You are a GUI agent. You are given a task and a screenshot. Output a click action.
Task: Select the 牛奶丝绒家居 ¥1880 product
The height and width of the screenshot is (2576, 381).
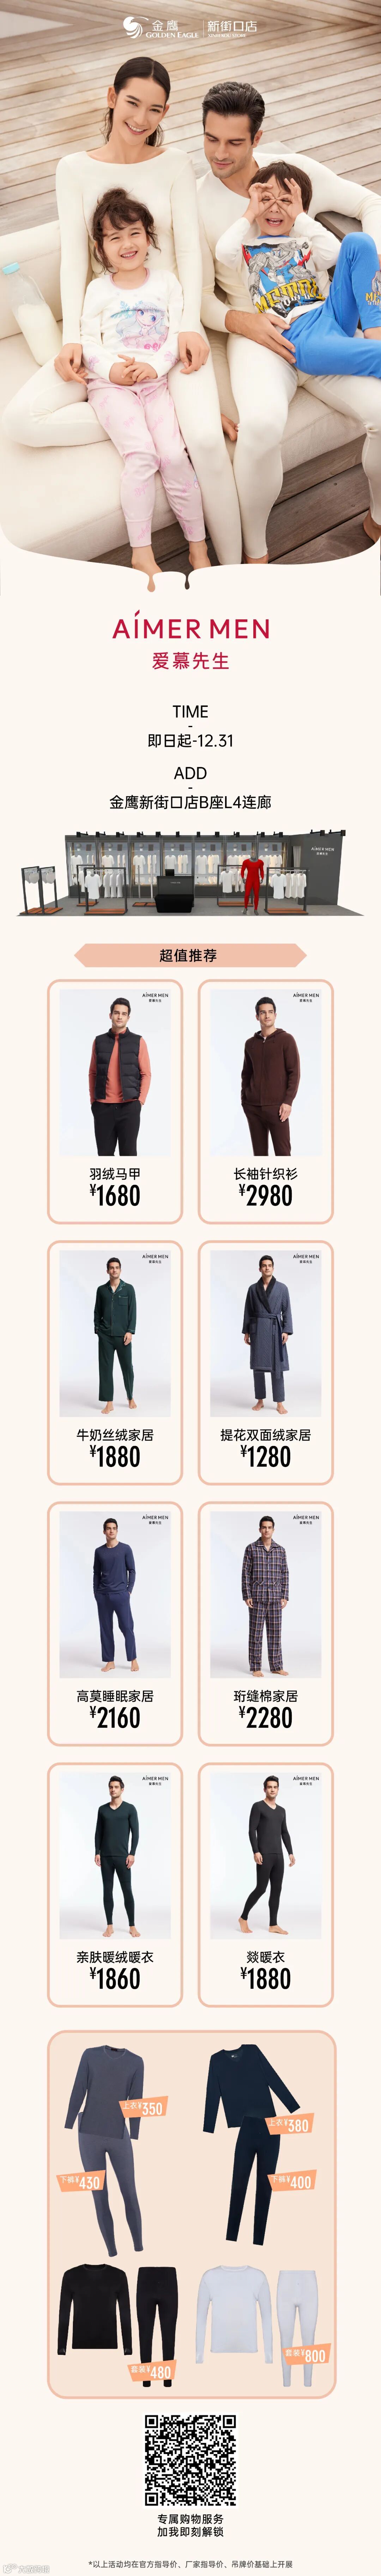[x=115, y=1362]
